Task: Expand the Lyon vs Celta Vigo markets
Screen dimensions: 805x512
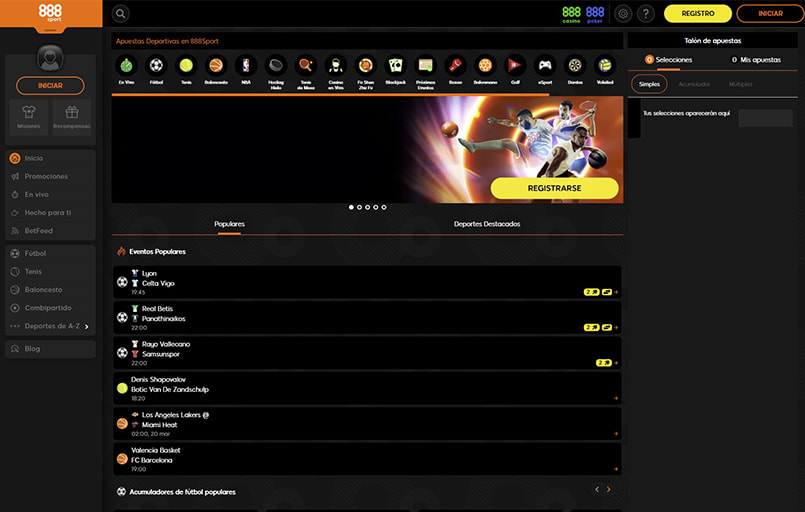Action: (616, 292)
